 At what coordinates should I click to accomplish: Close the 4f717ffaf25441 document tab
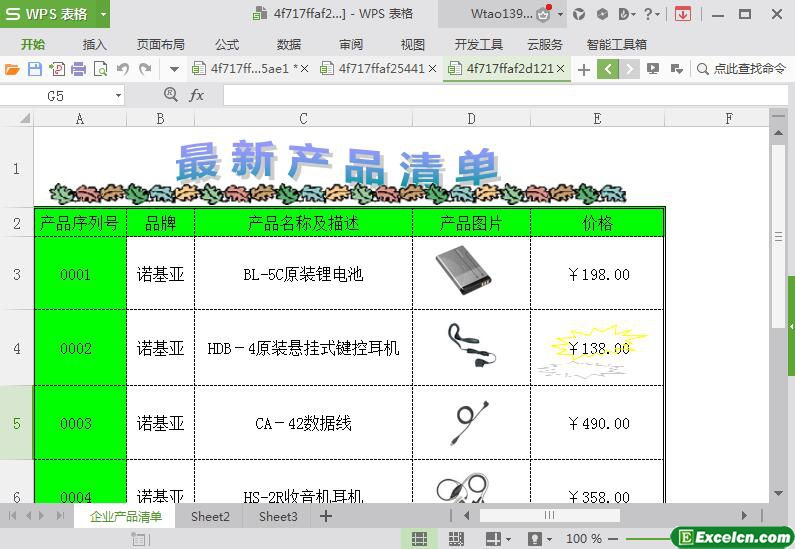click(432, 68)
